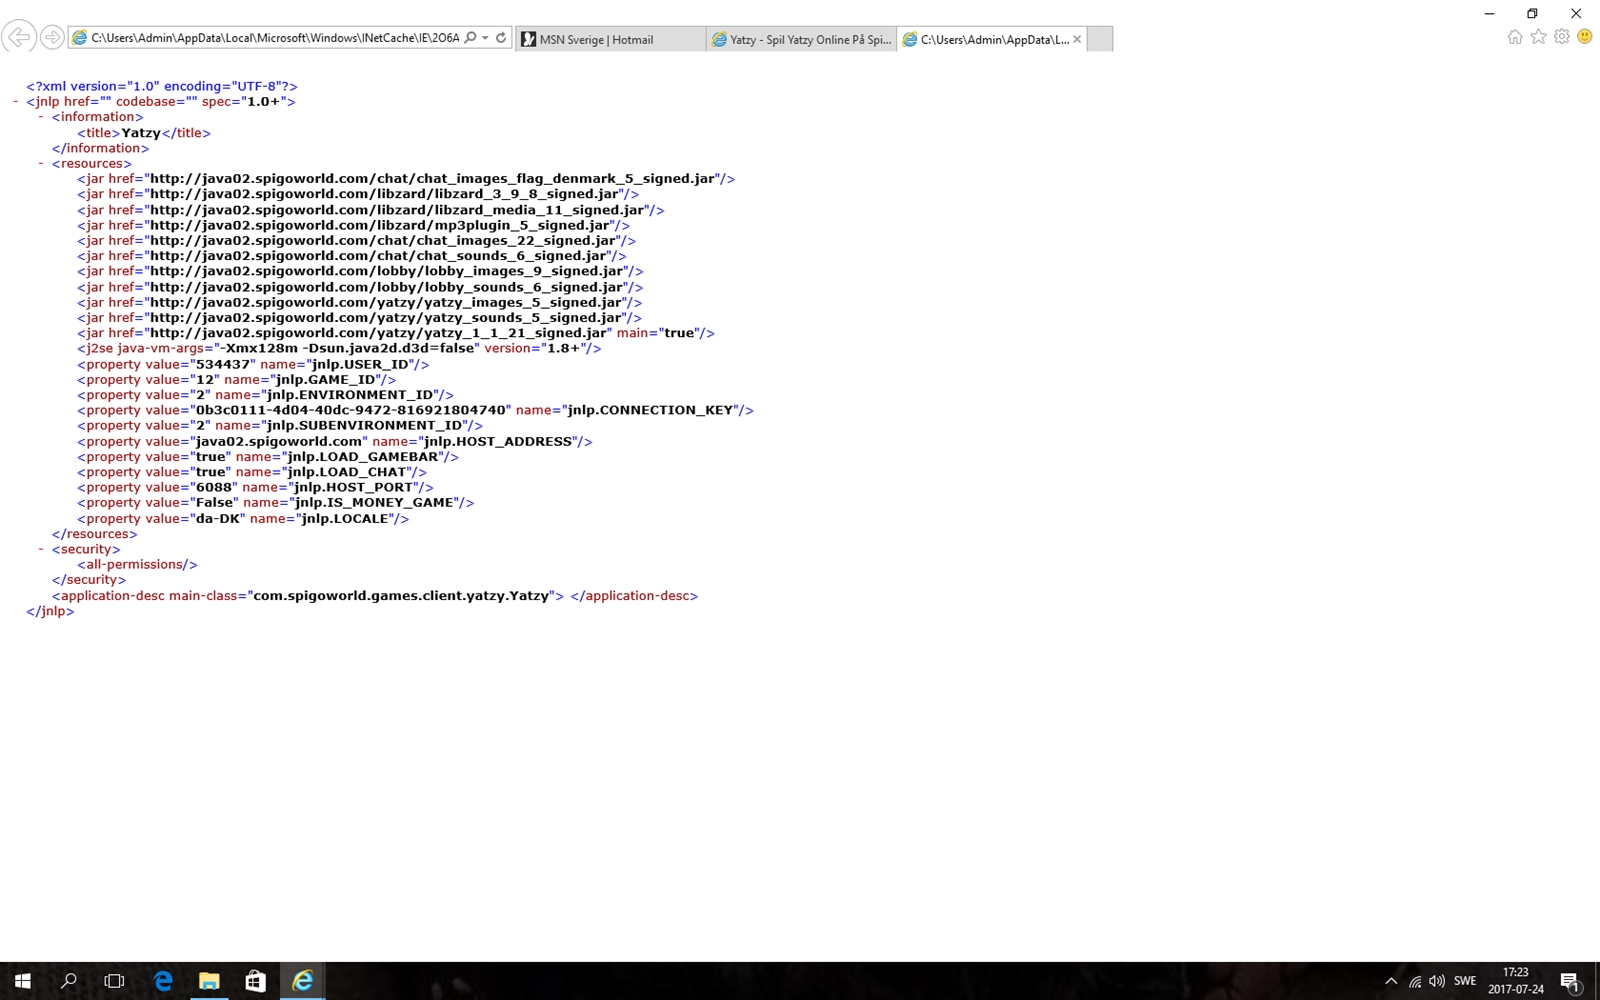Switch to the MSN Sverige | Hotmail tab

coord(609,39)
